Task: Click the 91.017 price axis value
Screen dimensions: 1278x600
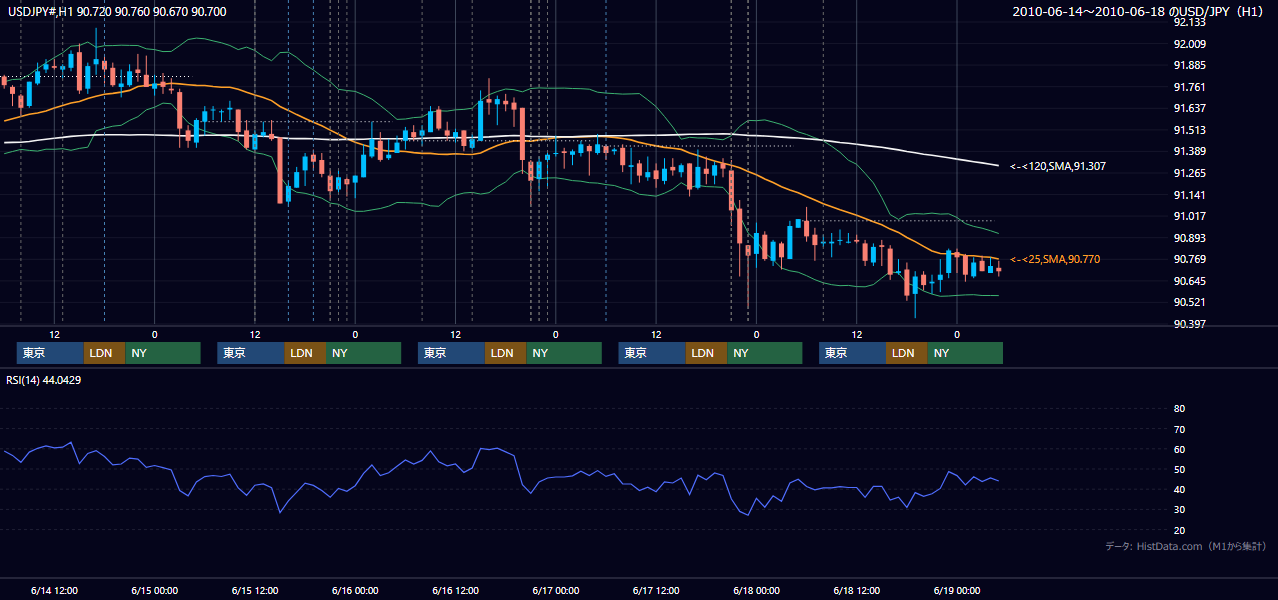Action: 1189,216
